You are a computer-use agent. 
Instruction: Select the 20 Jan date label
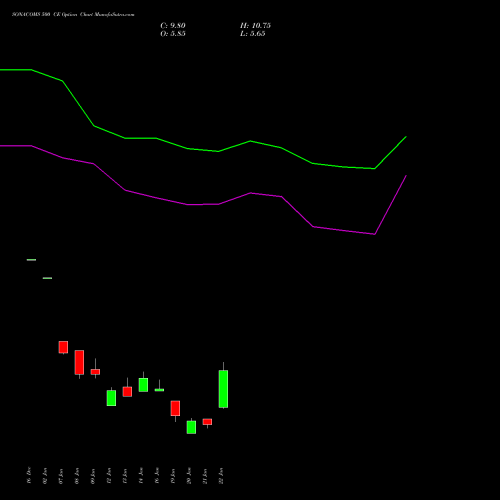(189, 476)
